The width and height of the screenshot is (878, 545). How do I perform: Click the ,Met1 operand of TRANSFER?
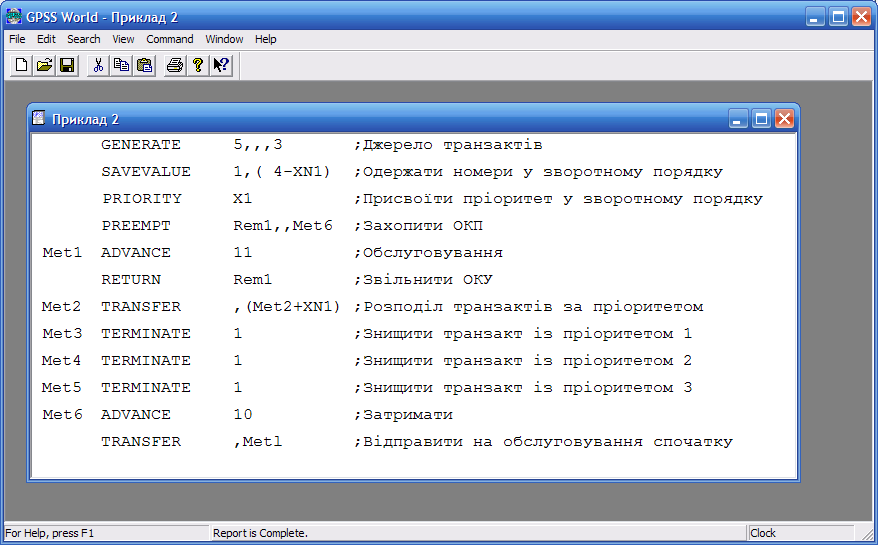[x=258, y=441]
